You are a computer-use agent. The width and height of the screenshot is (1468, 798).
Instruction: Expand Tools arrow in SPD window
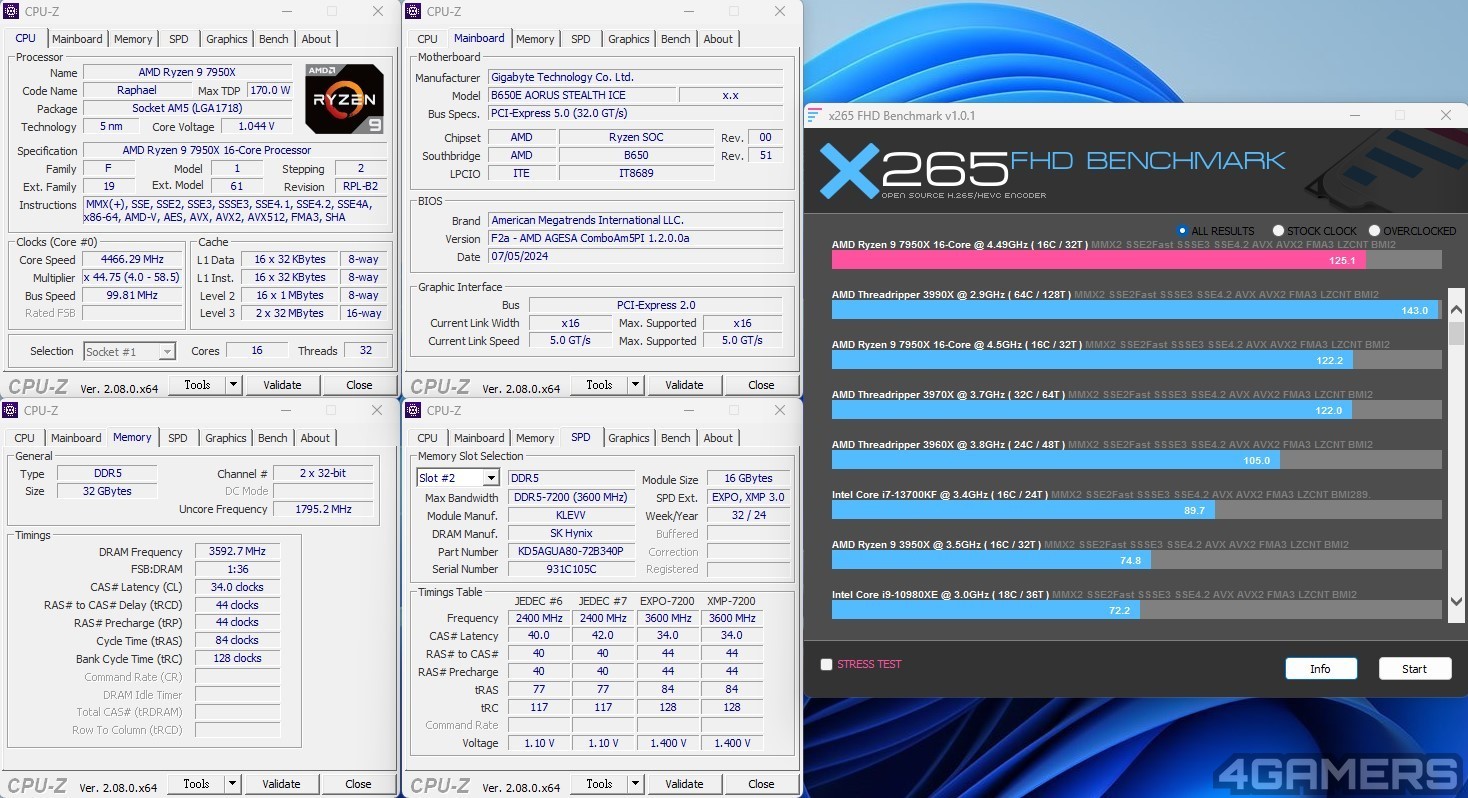[635, 784]
